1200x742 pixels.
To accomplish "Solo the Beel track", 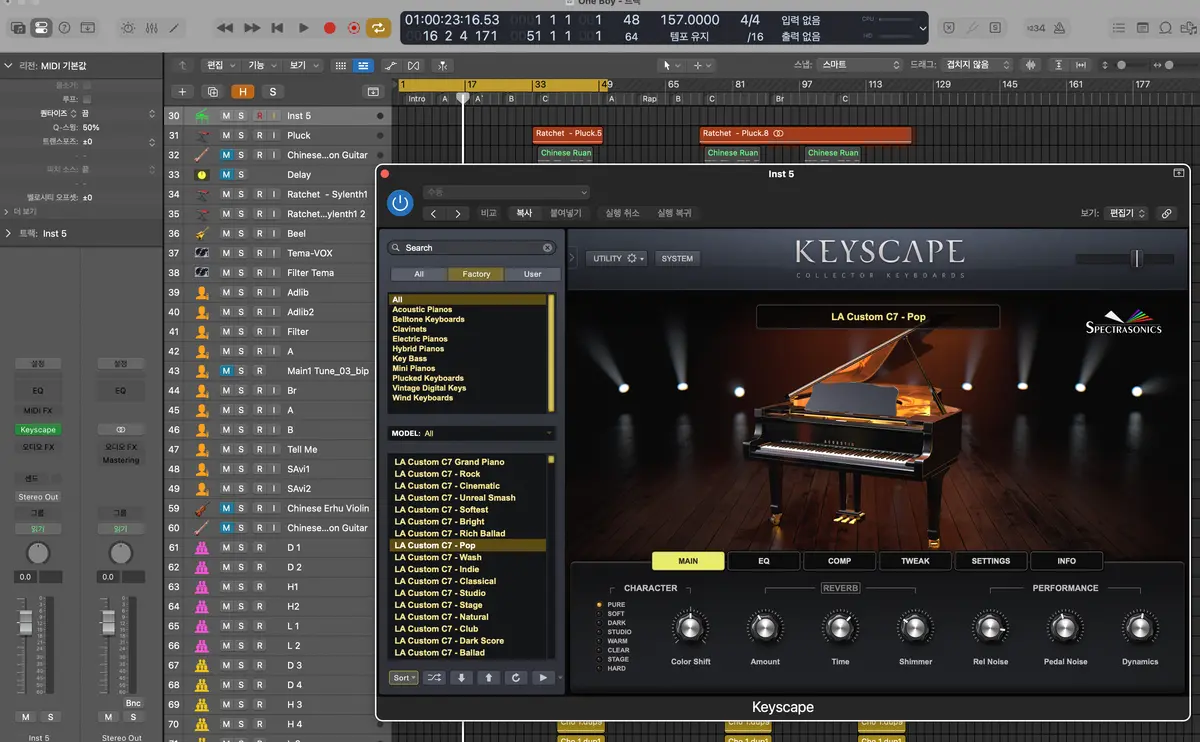I will coord(241,233).
